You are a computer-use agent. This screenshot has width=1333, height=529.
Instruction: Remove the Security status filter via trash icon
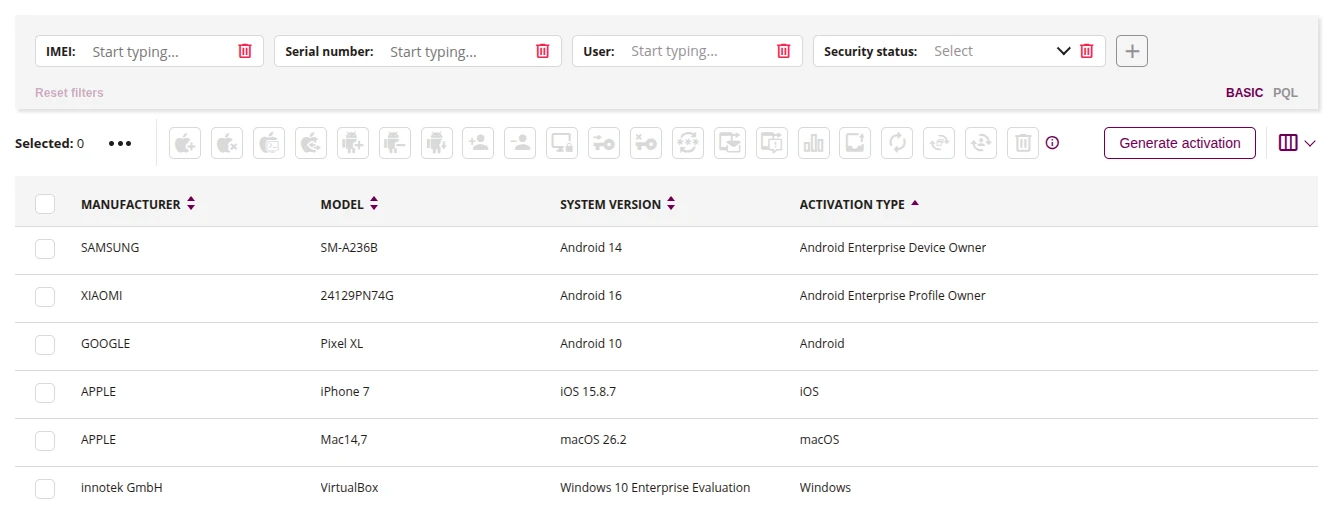[x=1087, y=51]
